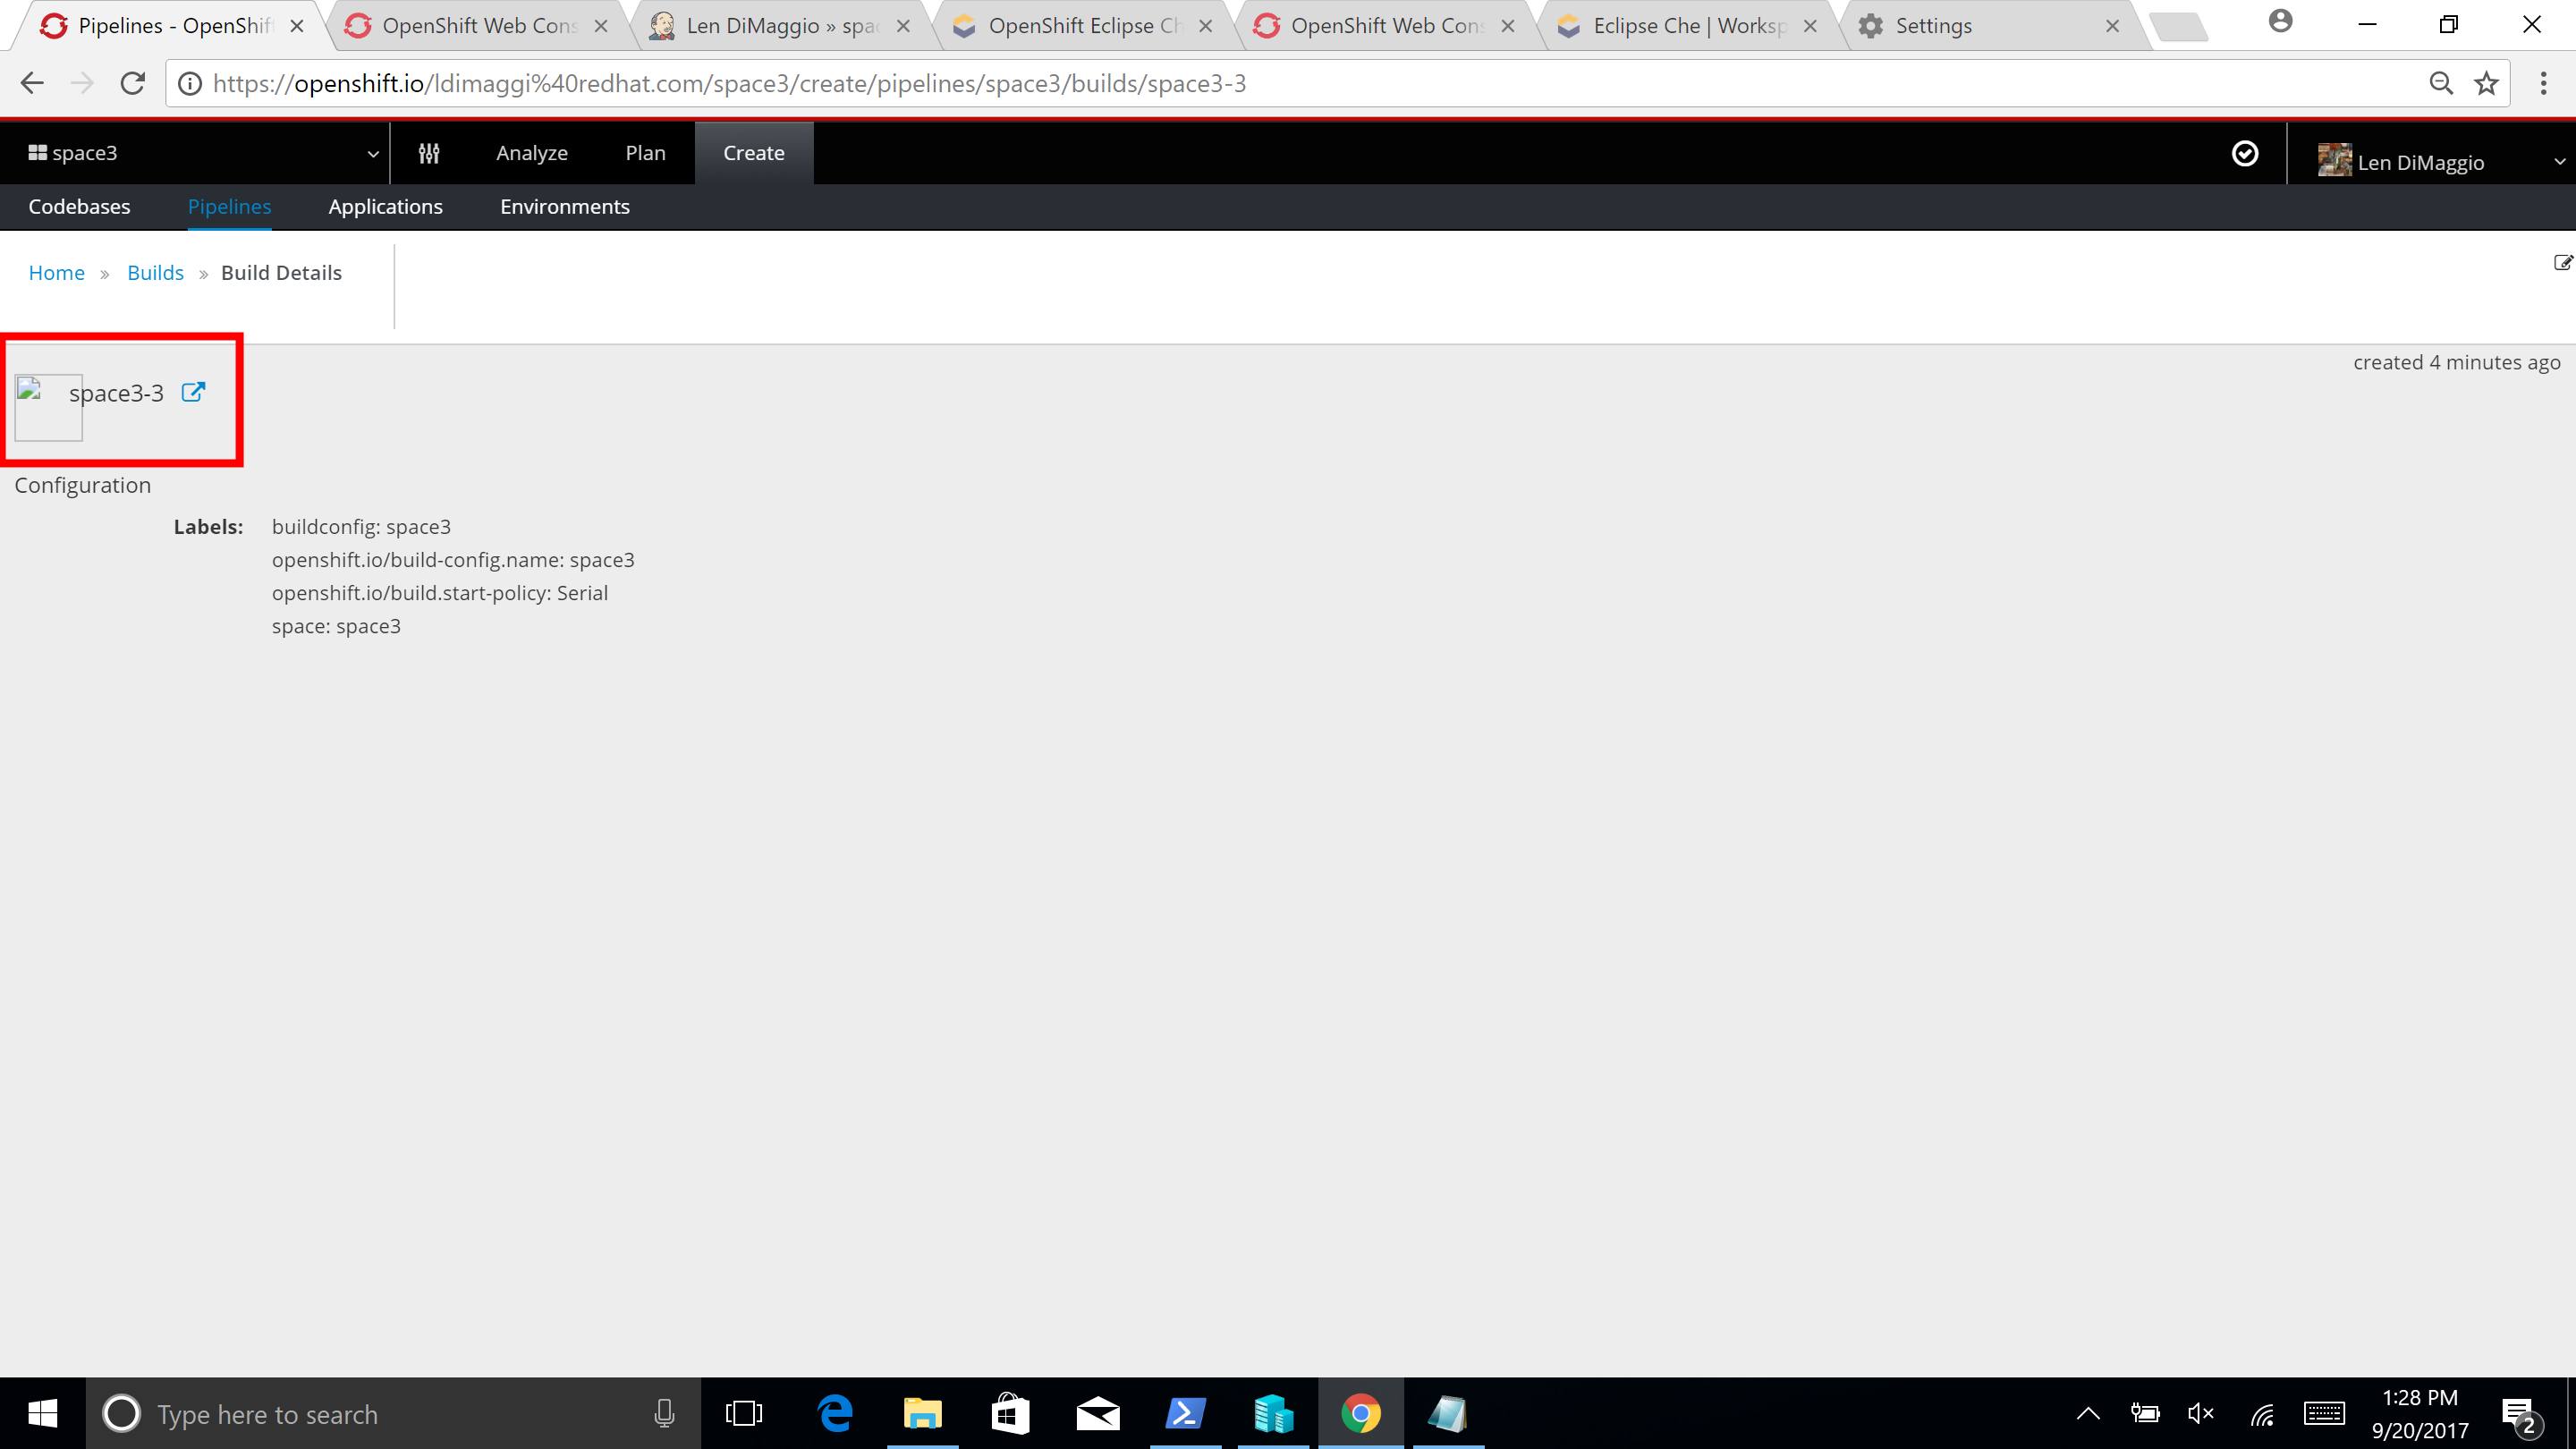2576x1449 pixels.
Task: Open Task View from the taskbar
Action: click(744, 1414)
